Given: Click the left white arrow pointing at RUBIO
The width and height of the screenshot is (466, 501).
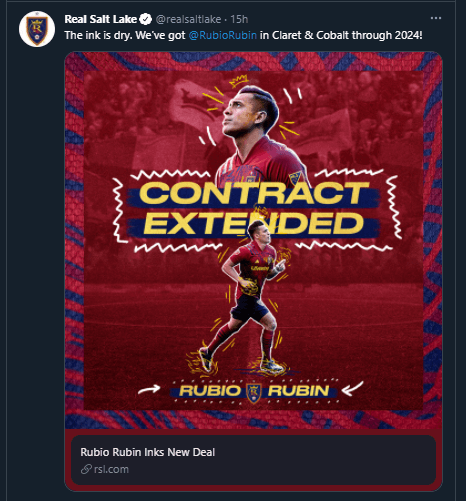Looking at the screenshot, I should pos(149,389).
